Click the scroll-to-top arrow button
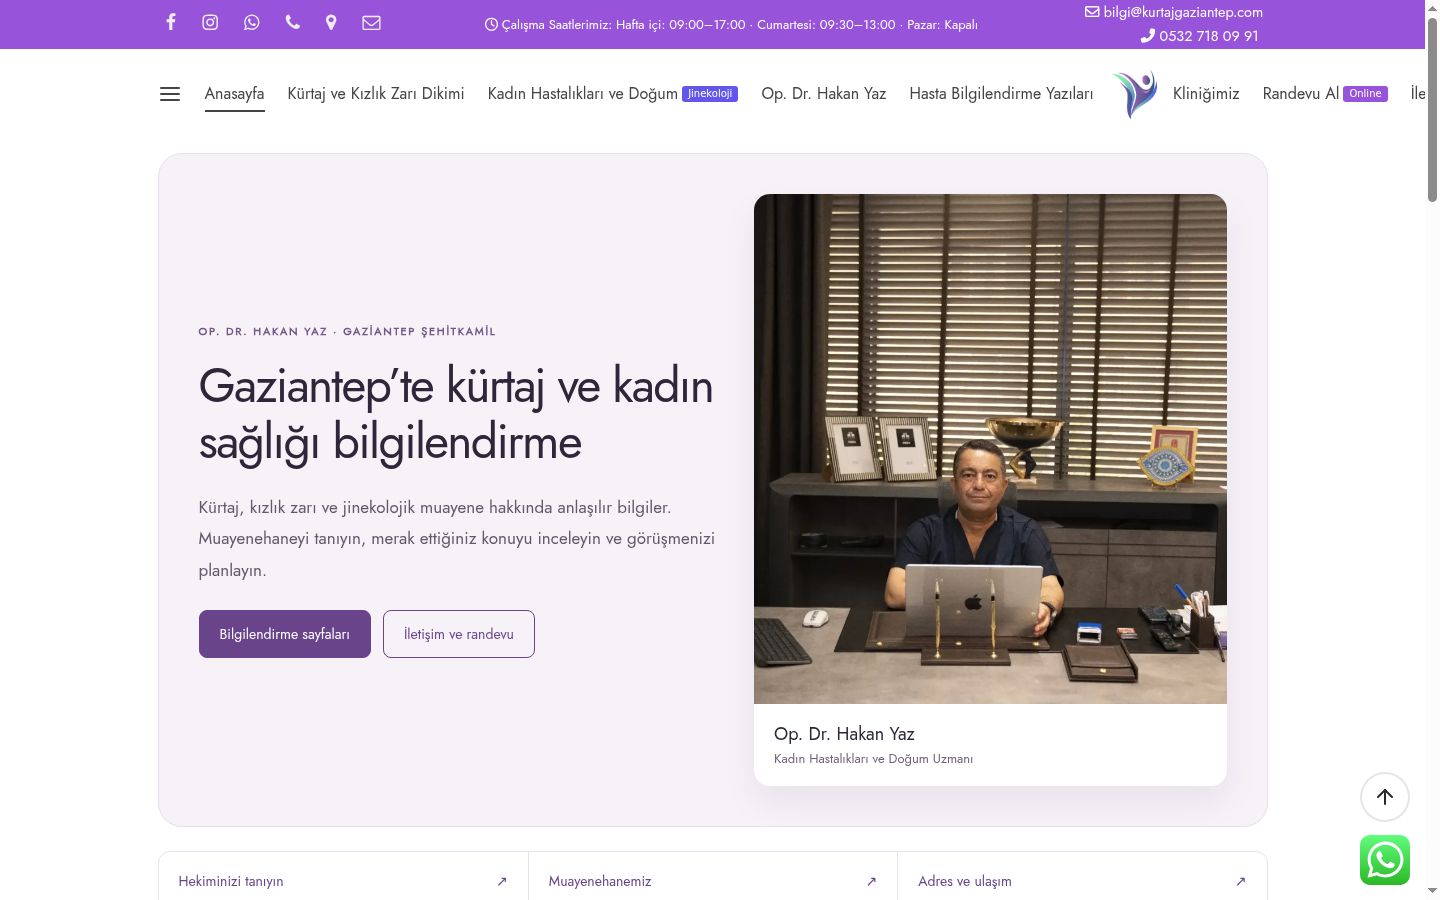Viewport: 1440px width, 900px height. (x=1385, y=797)
